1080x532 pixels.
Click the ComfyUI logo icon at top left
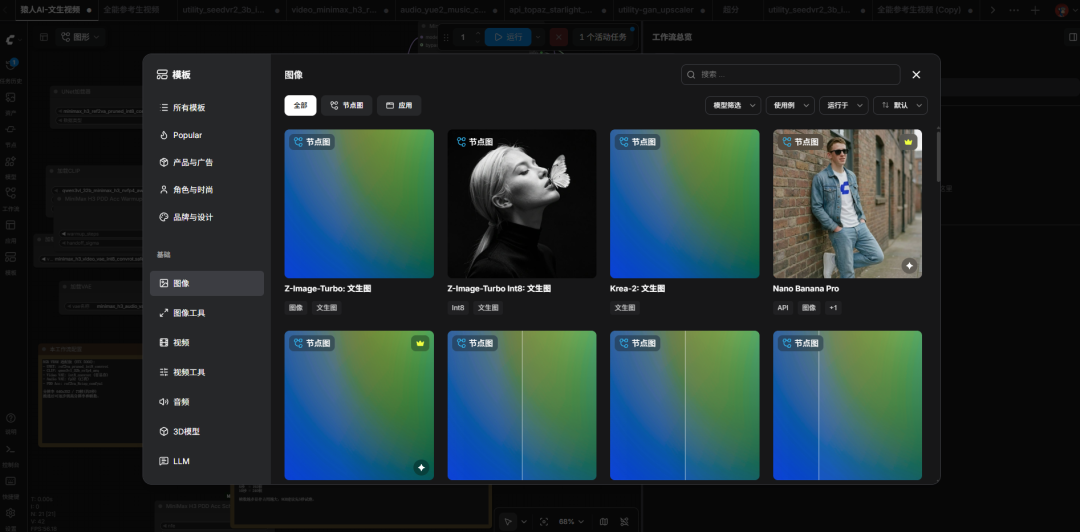point(11,41)
